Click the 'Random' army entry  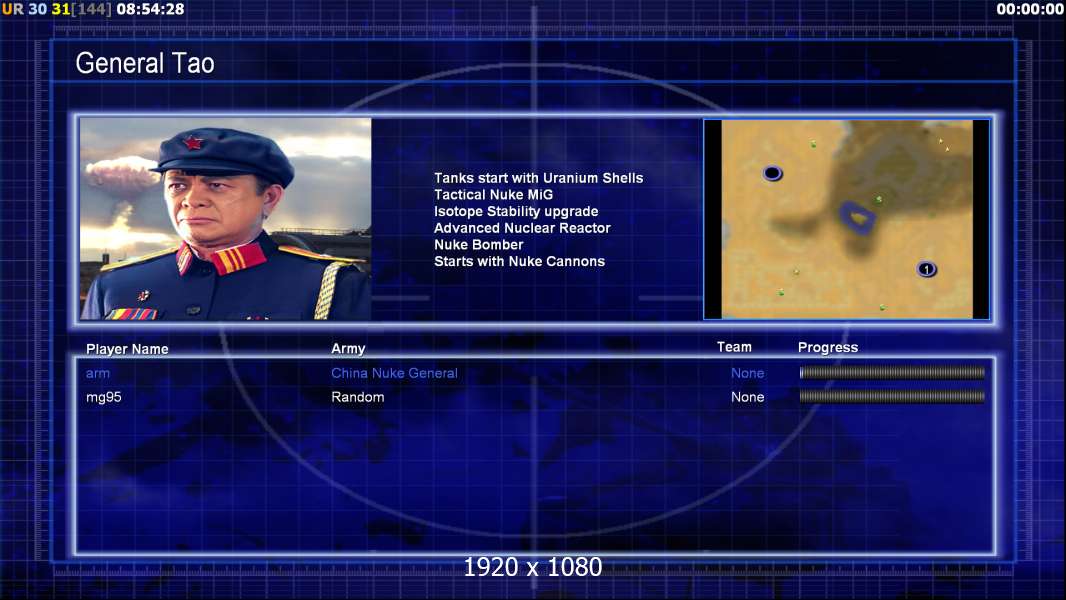358,397
